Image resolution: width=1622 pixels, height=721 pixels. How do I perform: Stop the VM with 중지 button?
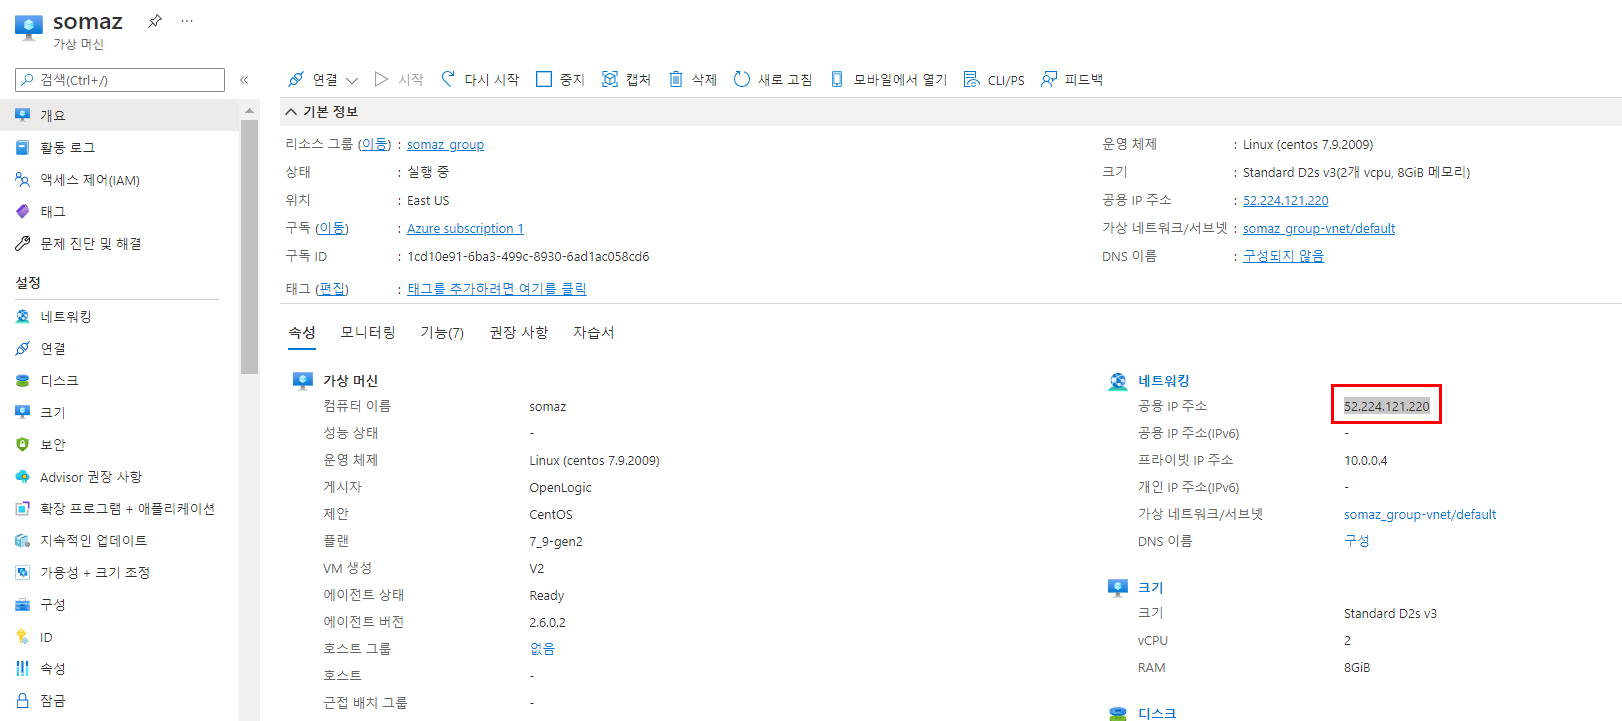pyautogui.click(x=560, y=79)
